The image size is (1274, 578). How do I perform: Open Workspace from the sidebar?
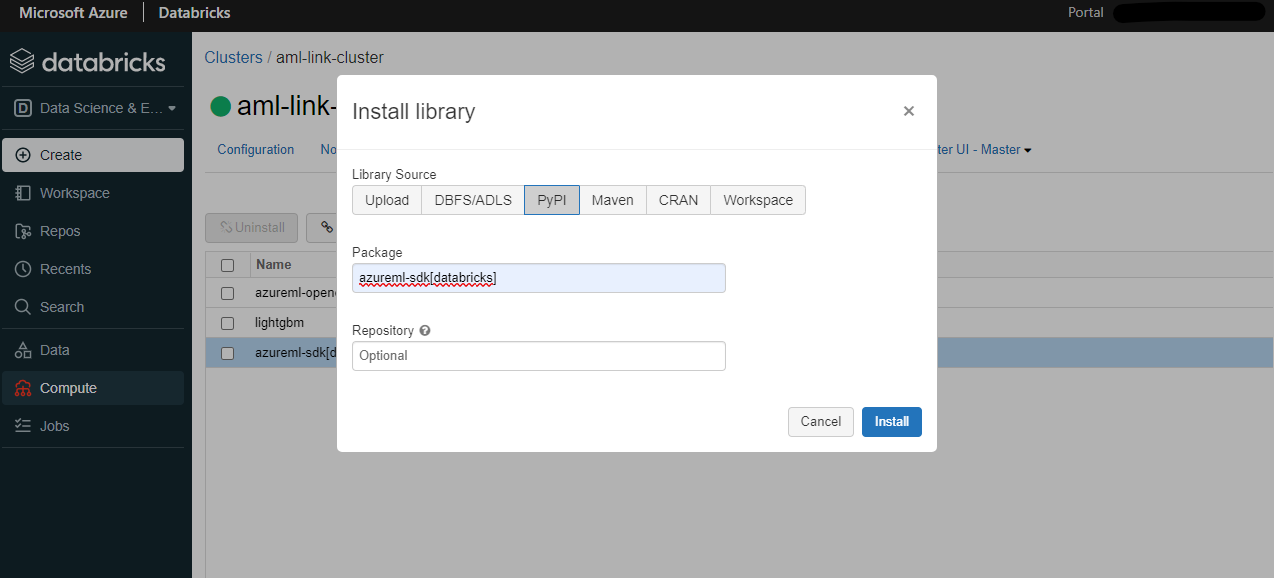pyautogui.click(x=93, y=193)
